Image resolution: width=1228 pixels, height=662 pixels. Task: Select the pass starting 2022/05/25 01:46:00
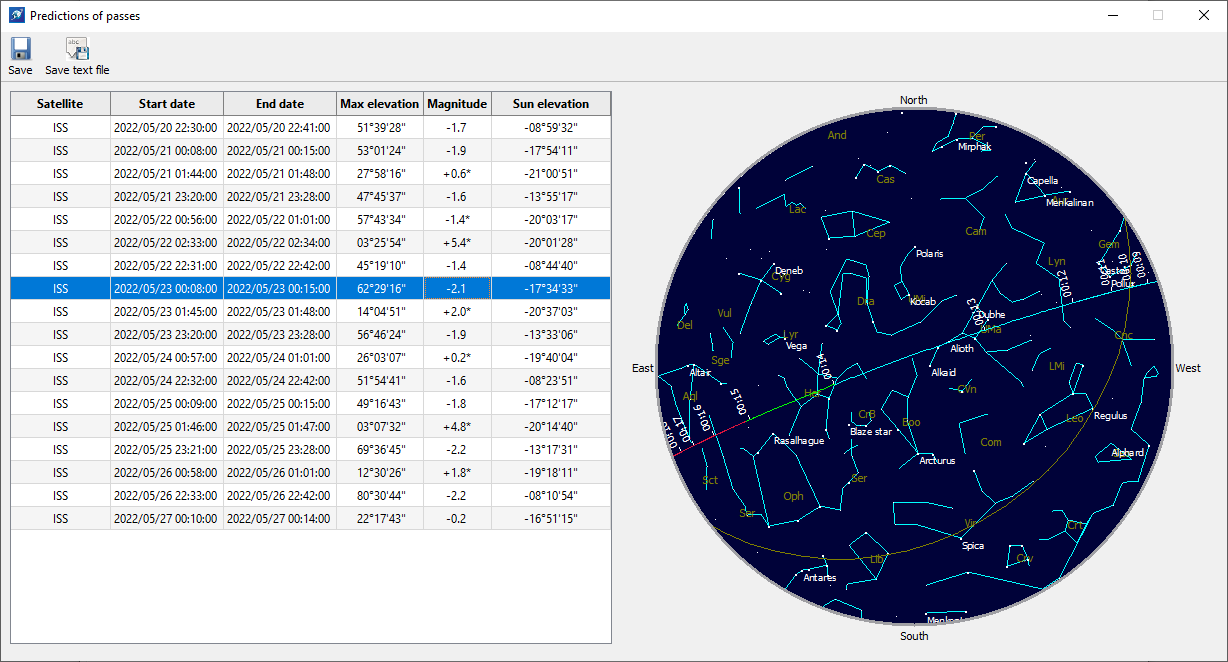(x=310, y=426)
